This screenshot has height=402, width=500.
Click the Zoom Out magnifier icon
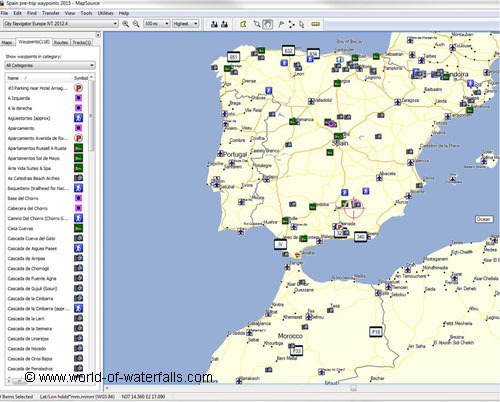click(136, 24)
